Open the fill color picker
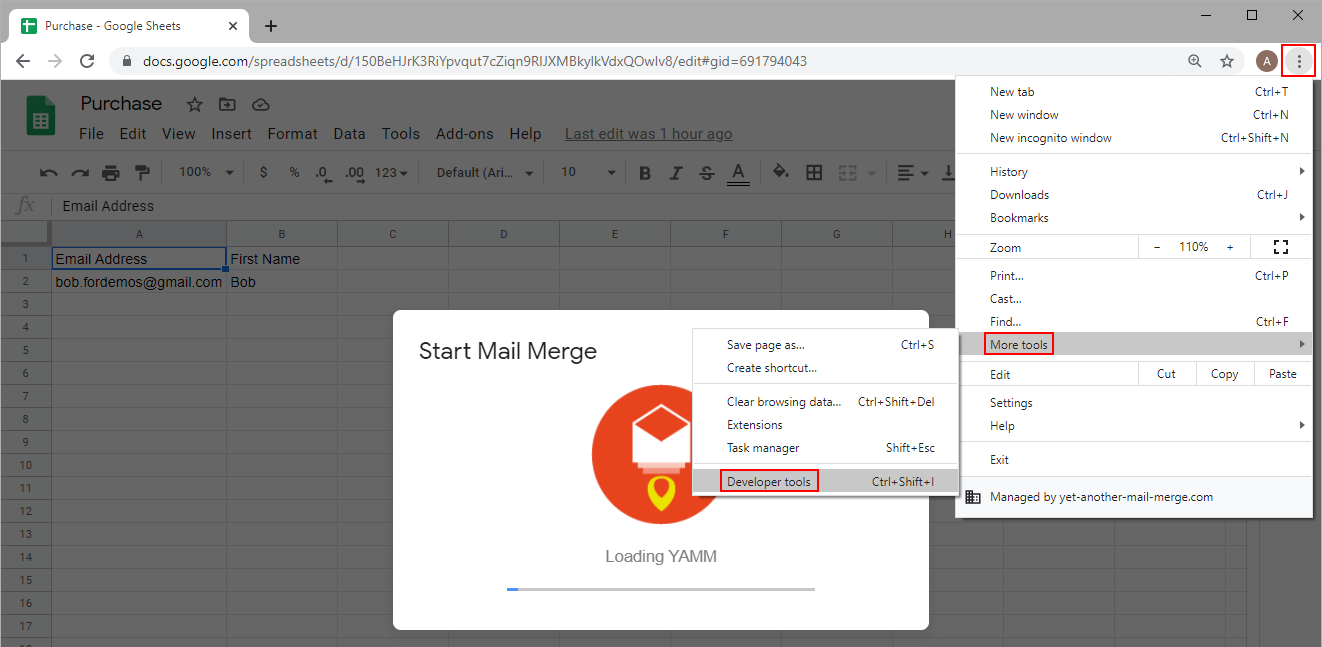Screen dimensions: 1322x647 point(782,173)
